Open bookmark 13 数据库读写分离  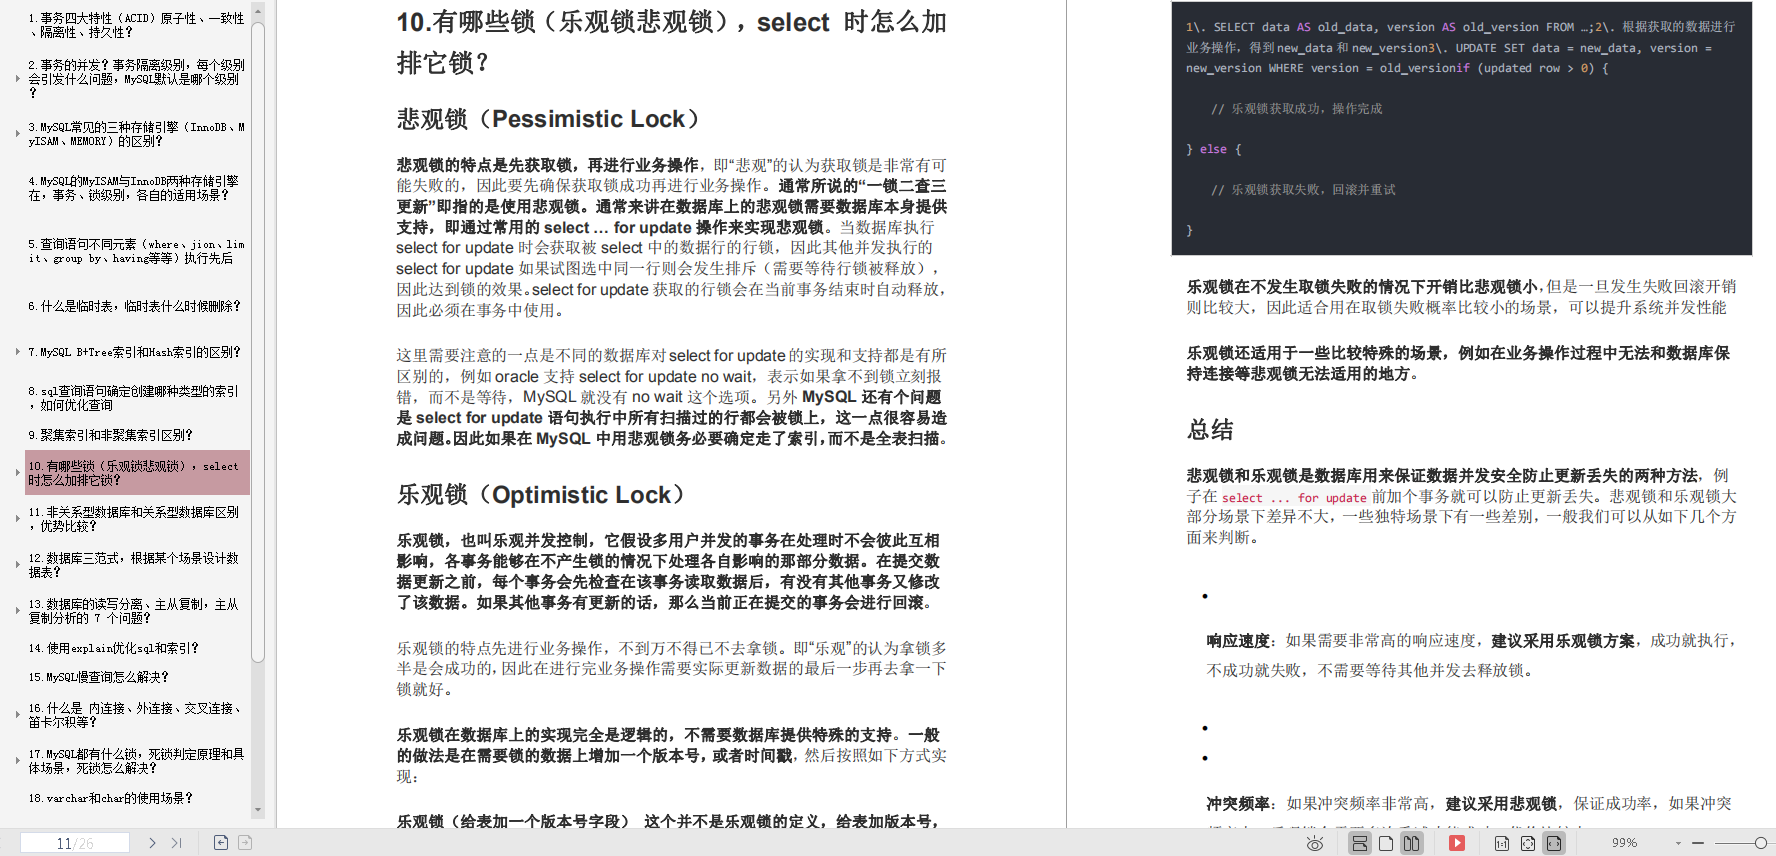pos(134,611)
